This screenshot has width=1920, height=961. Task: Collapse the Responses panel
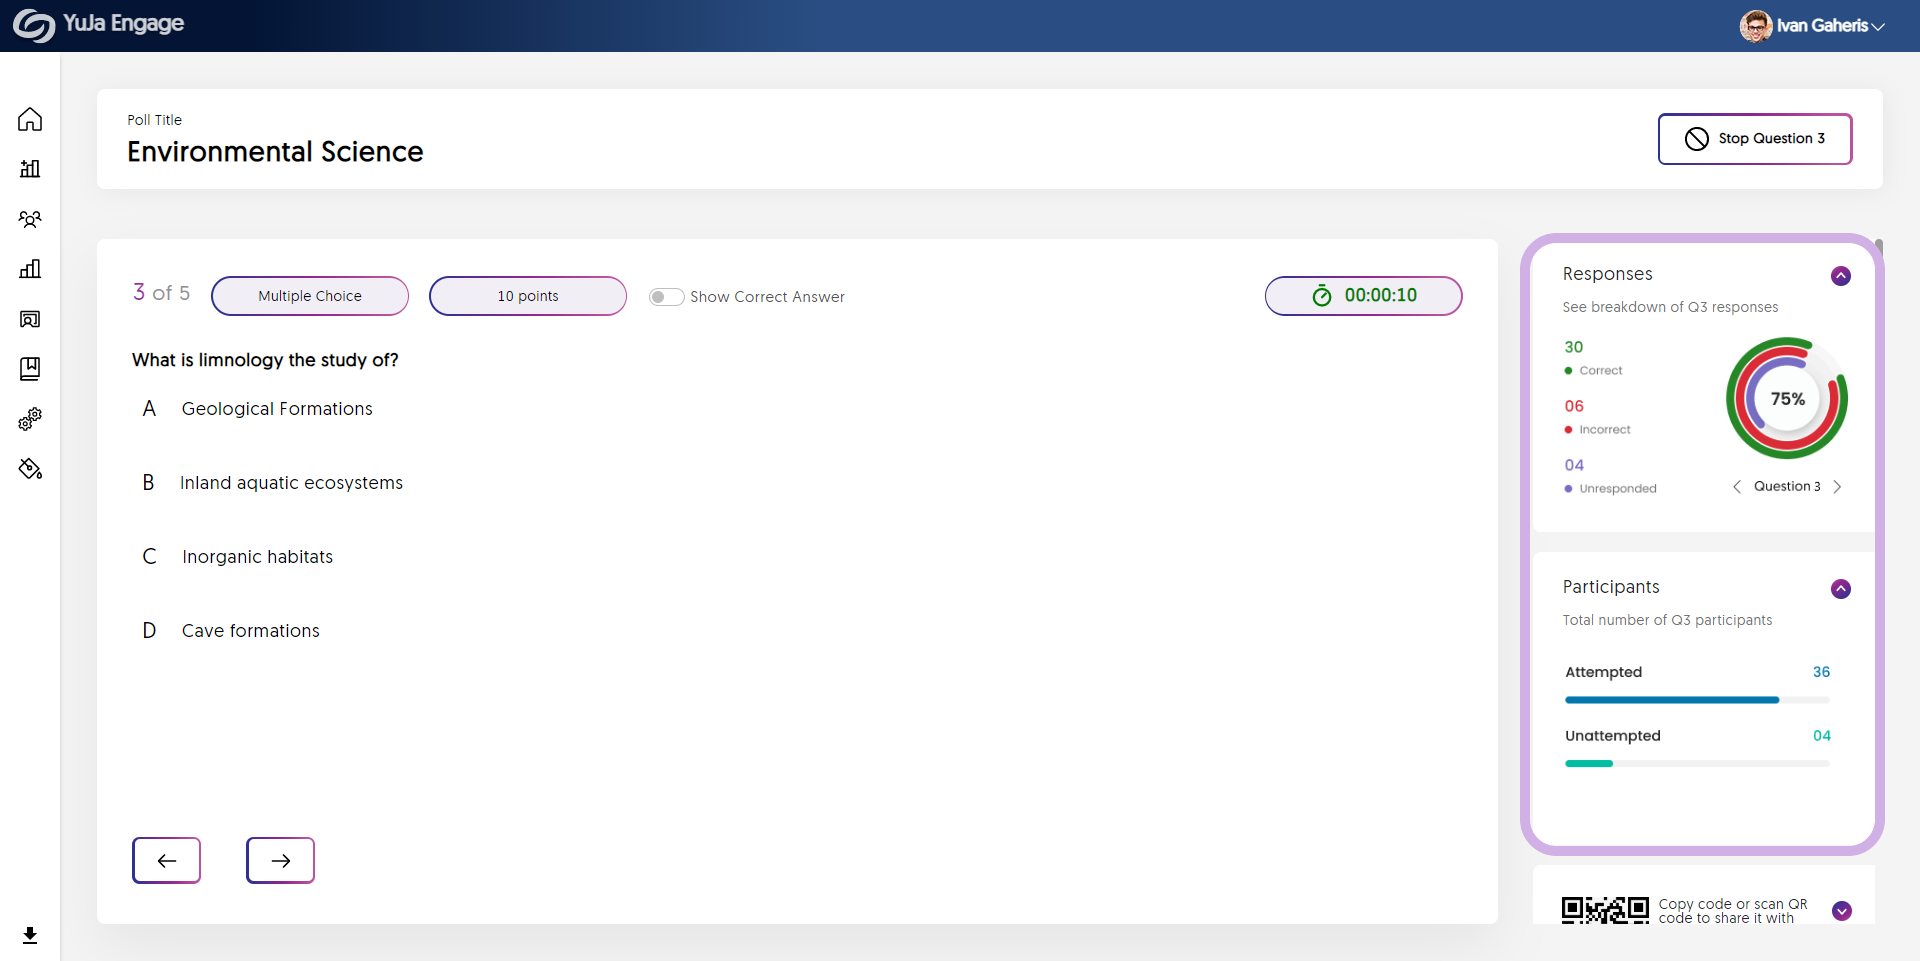[x=1840, y=276]
